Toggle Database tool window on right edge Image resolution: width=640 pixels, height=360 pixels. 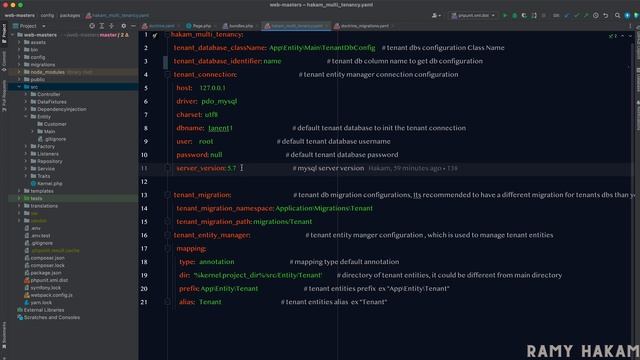point(637,80)
